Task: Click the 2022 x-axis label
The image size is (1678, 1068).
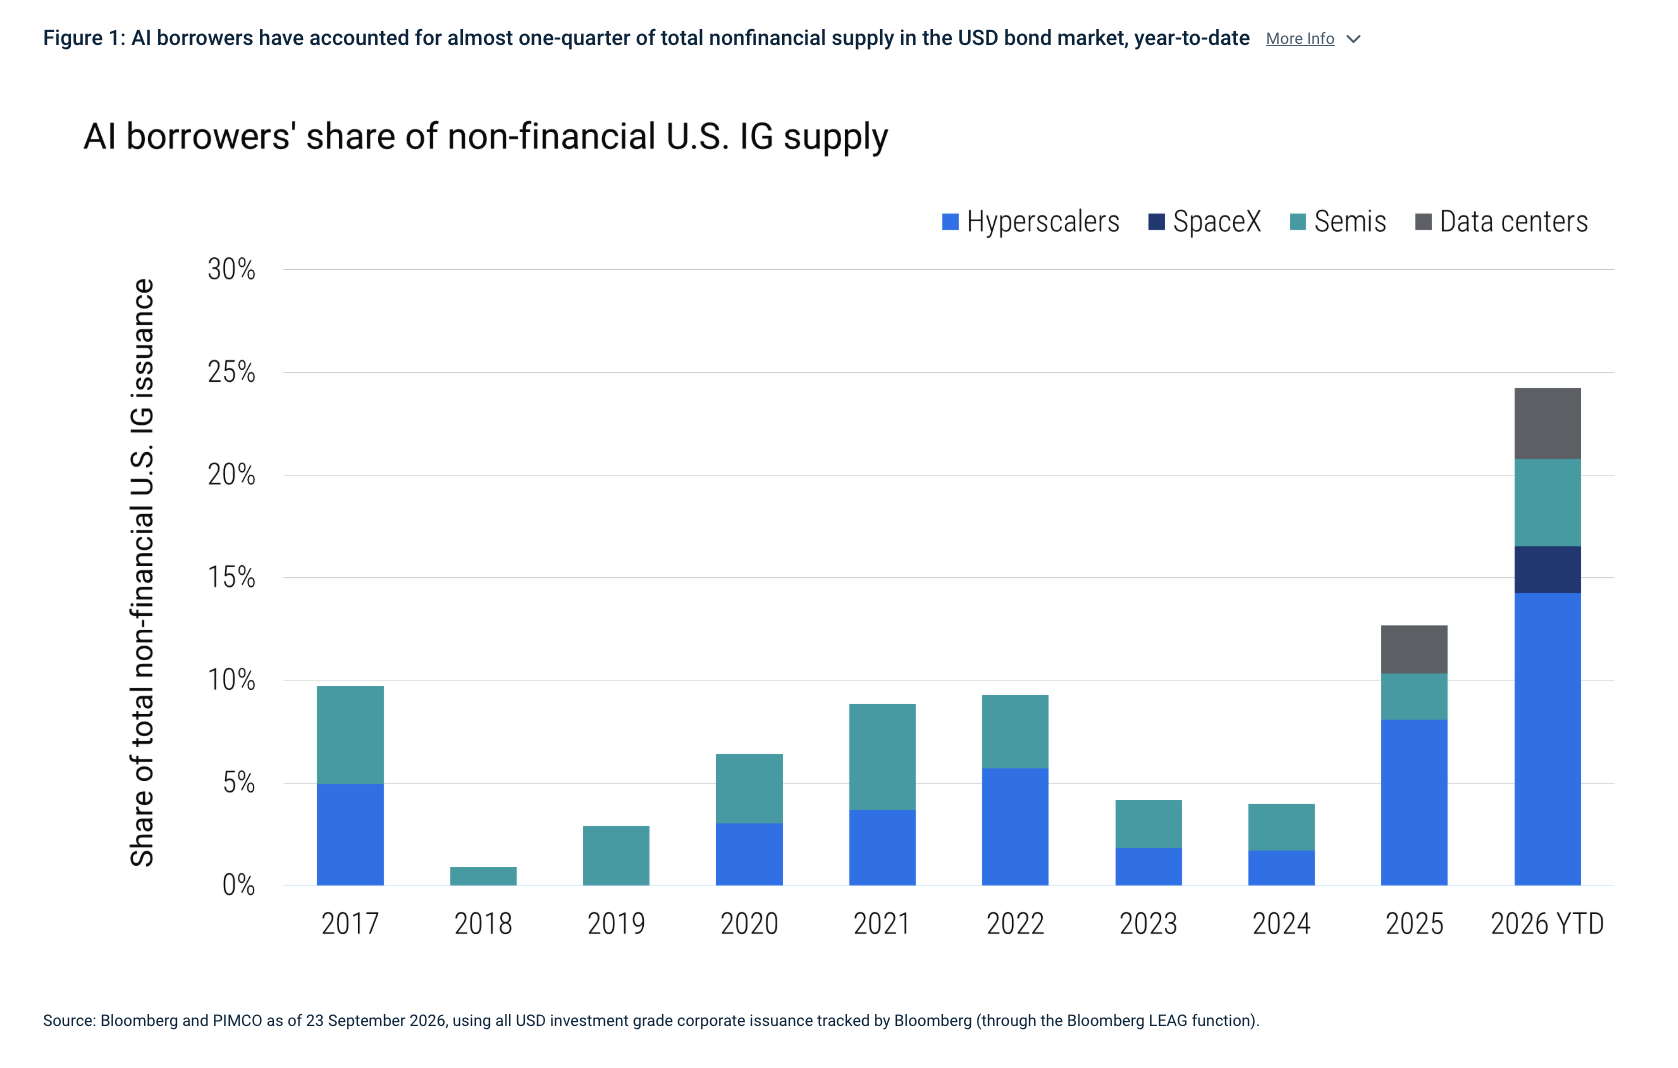Action: (x=1015, y=923)
